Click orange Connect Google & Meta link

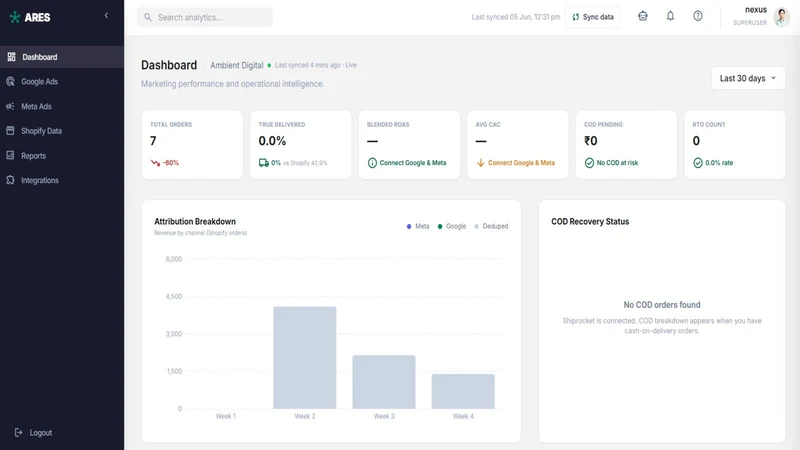(x=521, y=163)
